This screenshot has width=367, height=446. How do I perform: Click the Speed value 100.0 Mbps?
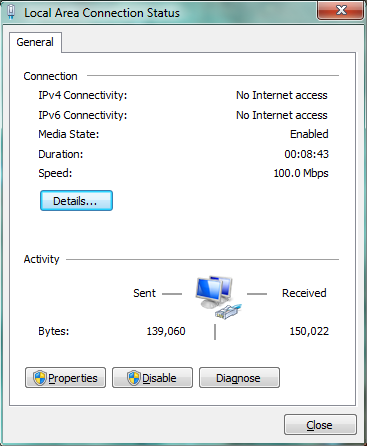click(x=301, y=173)
